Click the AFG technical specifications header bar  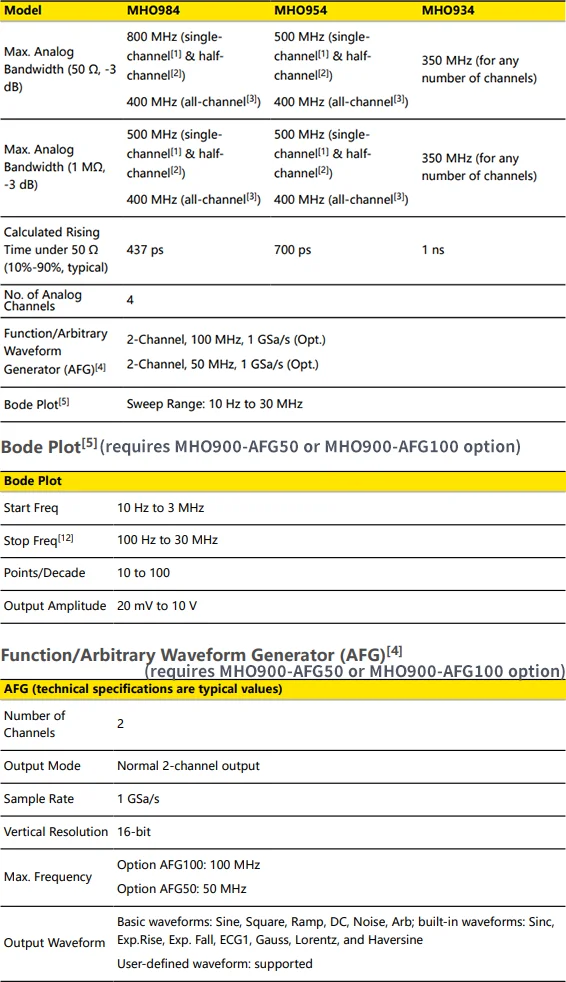(283, 690)
